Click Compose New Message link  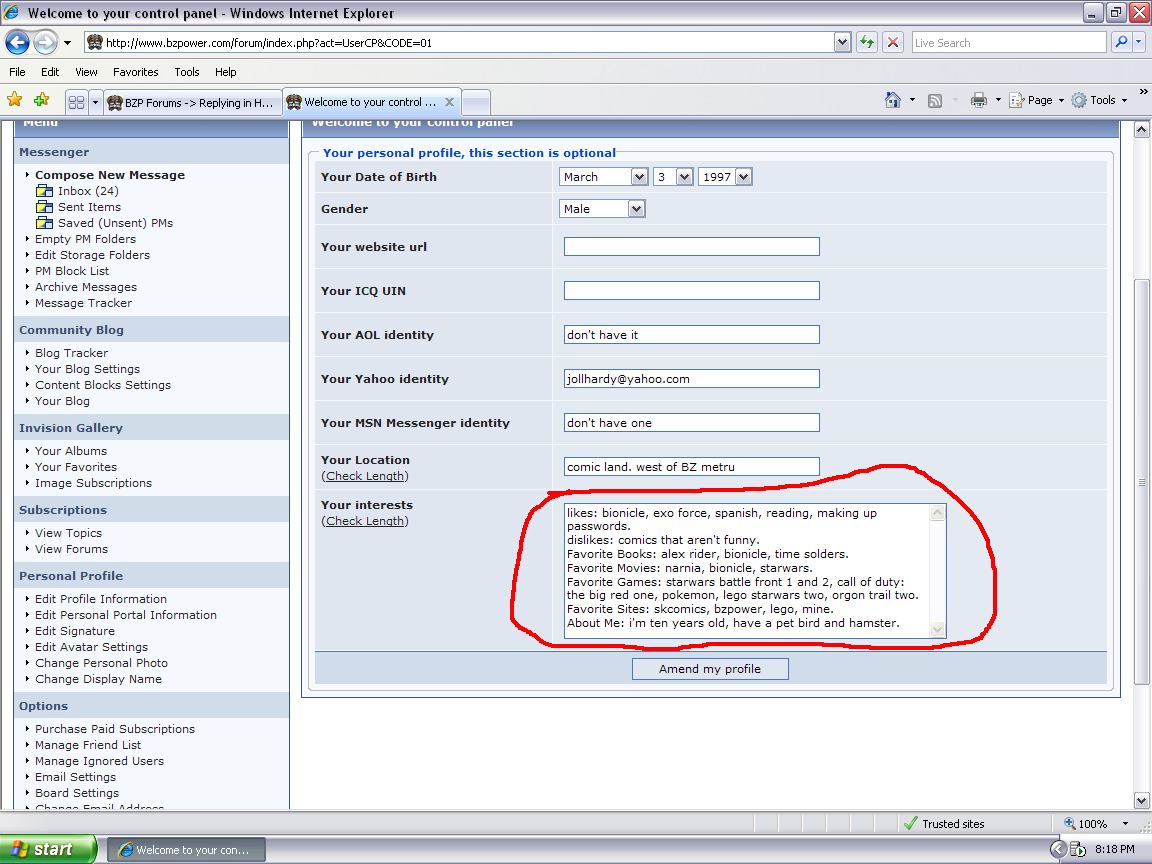coord(110,175)
